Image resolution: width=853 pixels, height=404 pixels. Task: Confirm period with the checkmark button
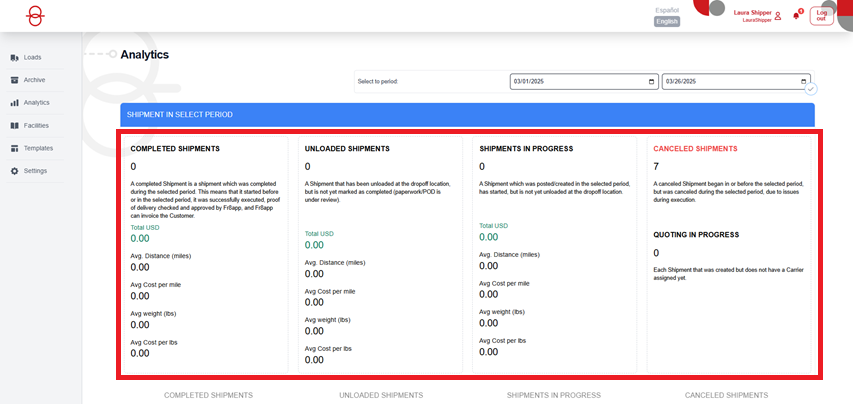[x=811, y=89]
